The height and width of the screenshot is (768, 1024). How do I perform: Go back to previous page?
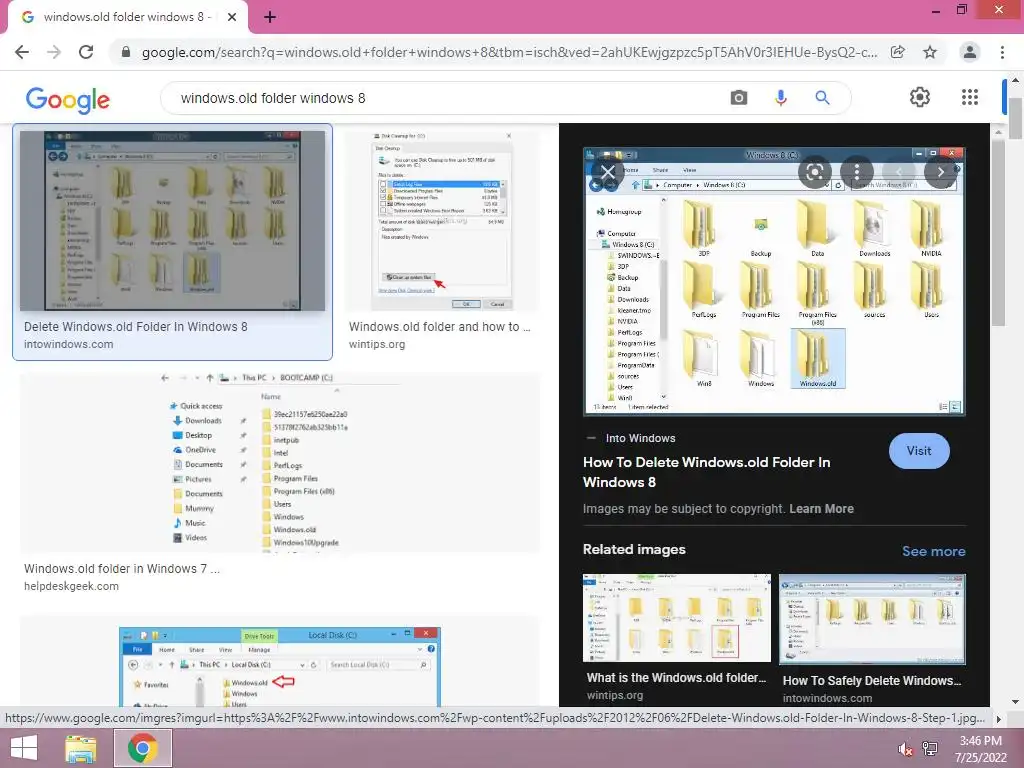pyautogui.click(x=22, y=52)
